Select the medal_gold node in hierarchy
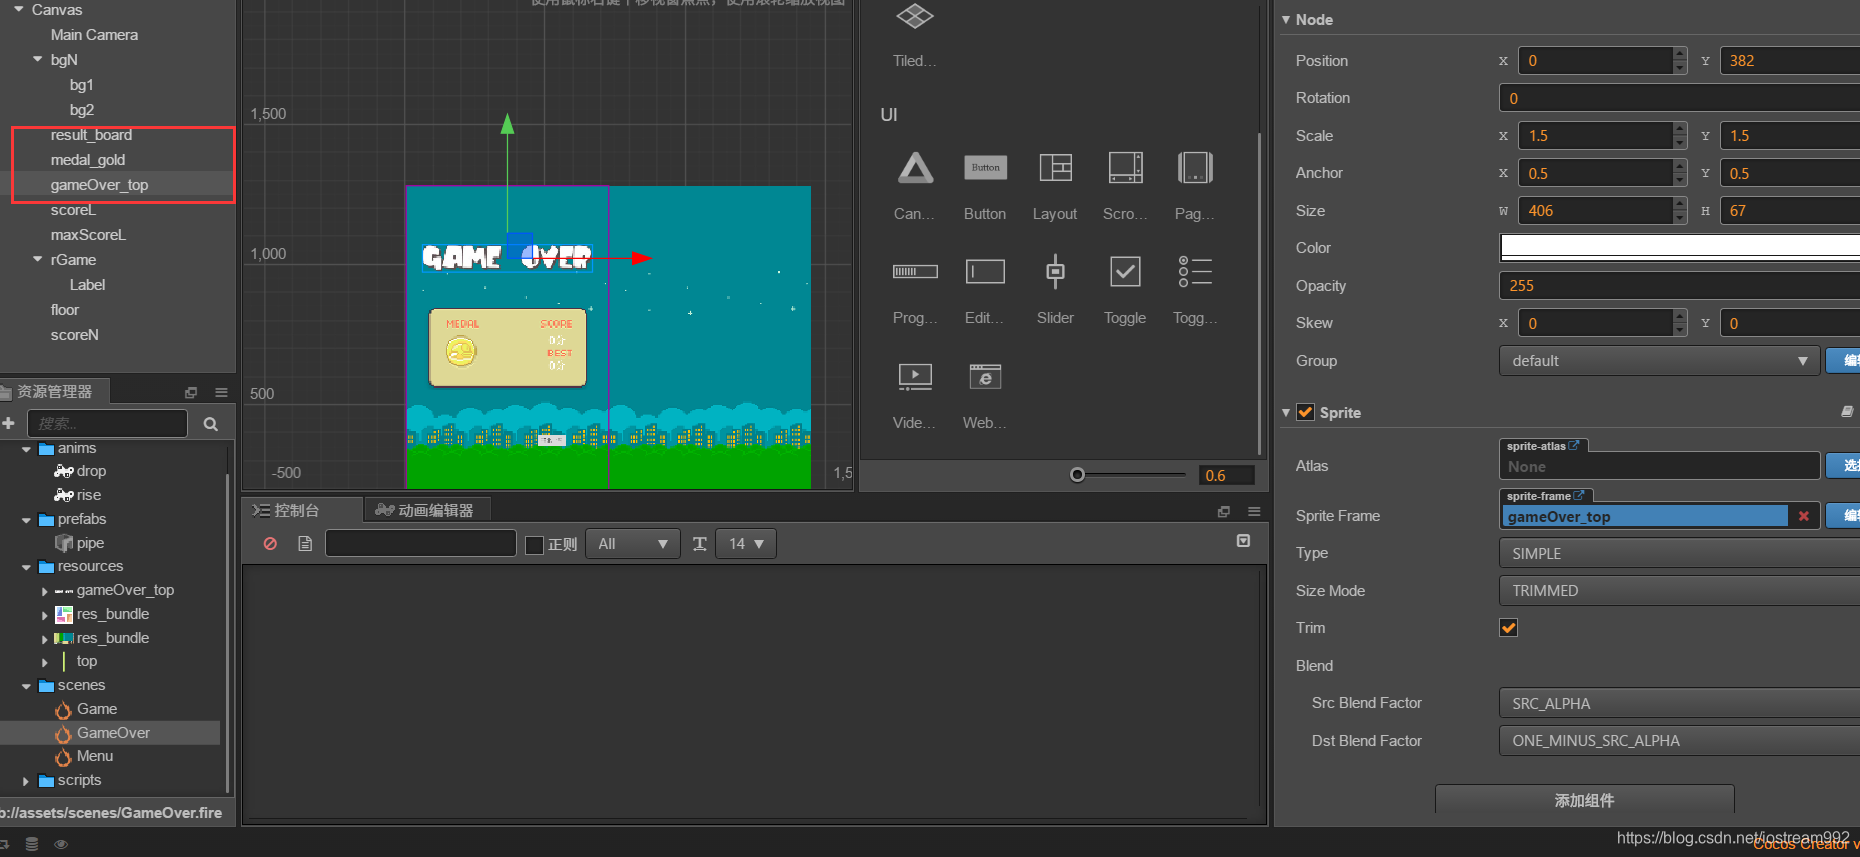Image resolution: width=1860 pixels, height=857 pixels. [88, 160]
